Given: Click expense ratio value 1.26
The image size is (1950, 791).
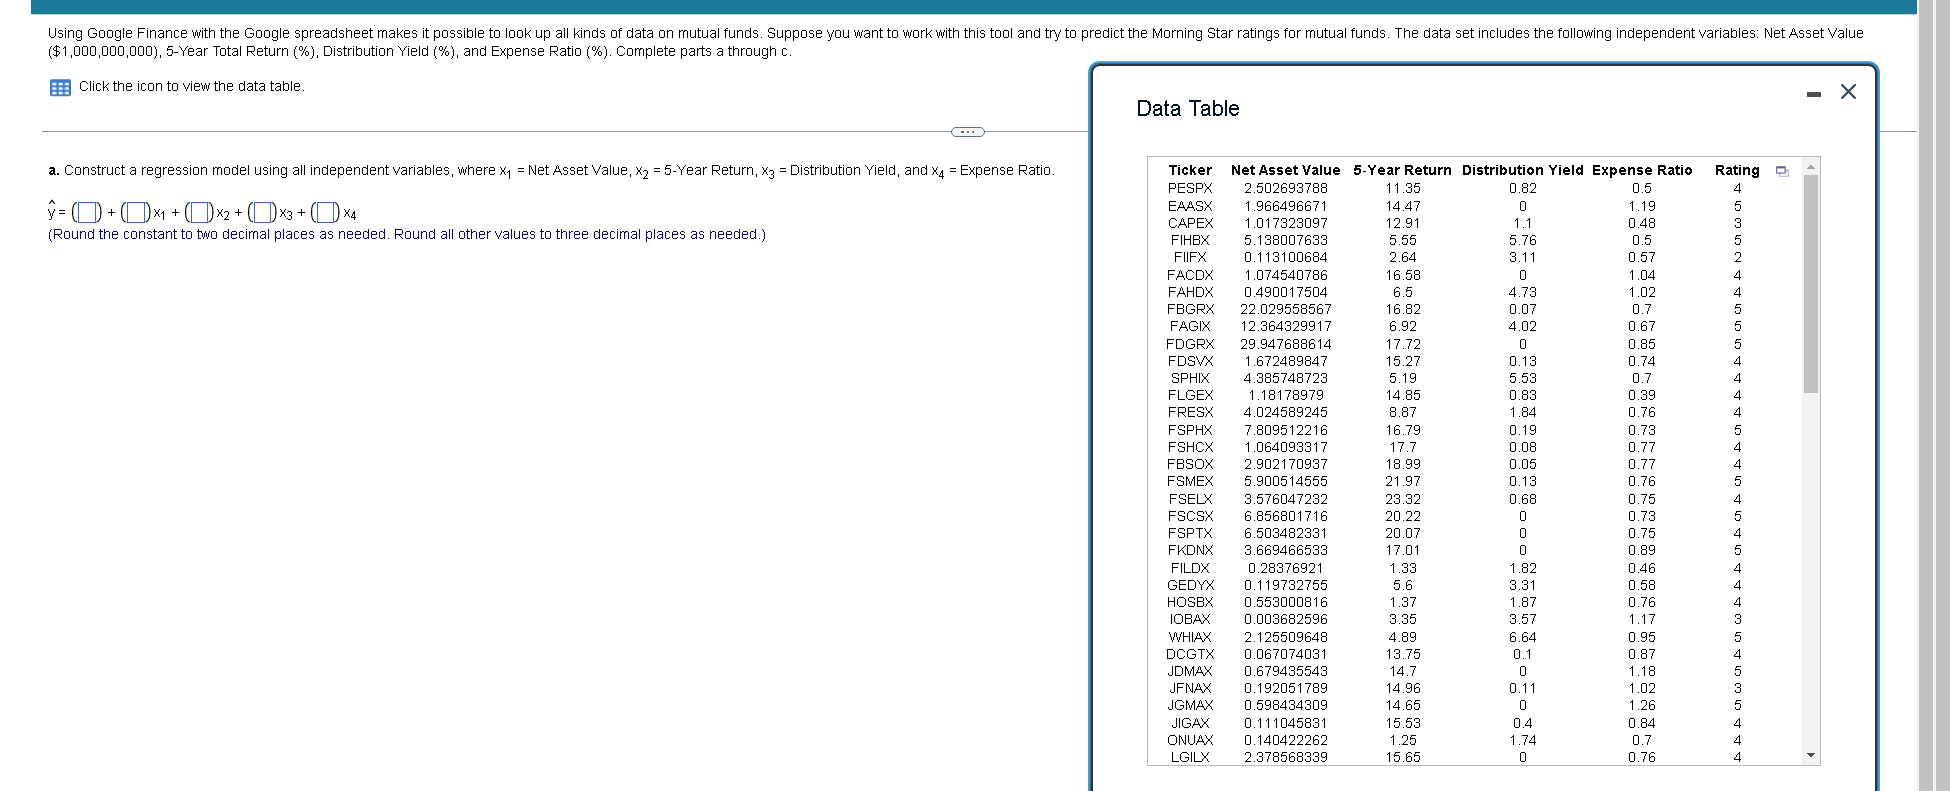Looking at the screenshot, I should pos(1642,705).
